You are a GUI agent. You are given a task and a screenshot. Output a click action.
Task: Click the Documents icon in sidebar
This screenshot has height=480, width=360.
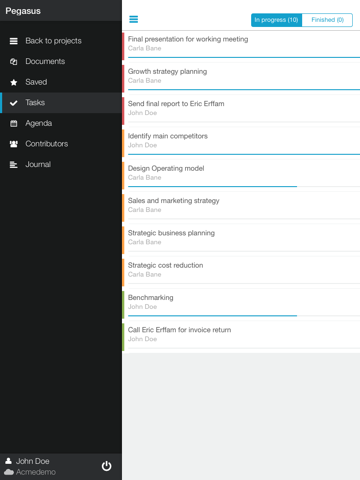pos(14,62)
